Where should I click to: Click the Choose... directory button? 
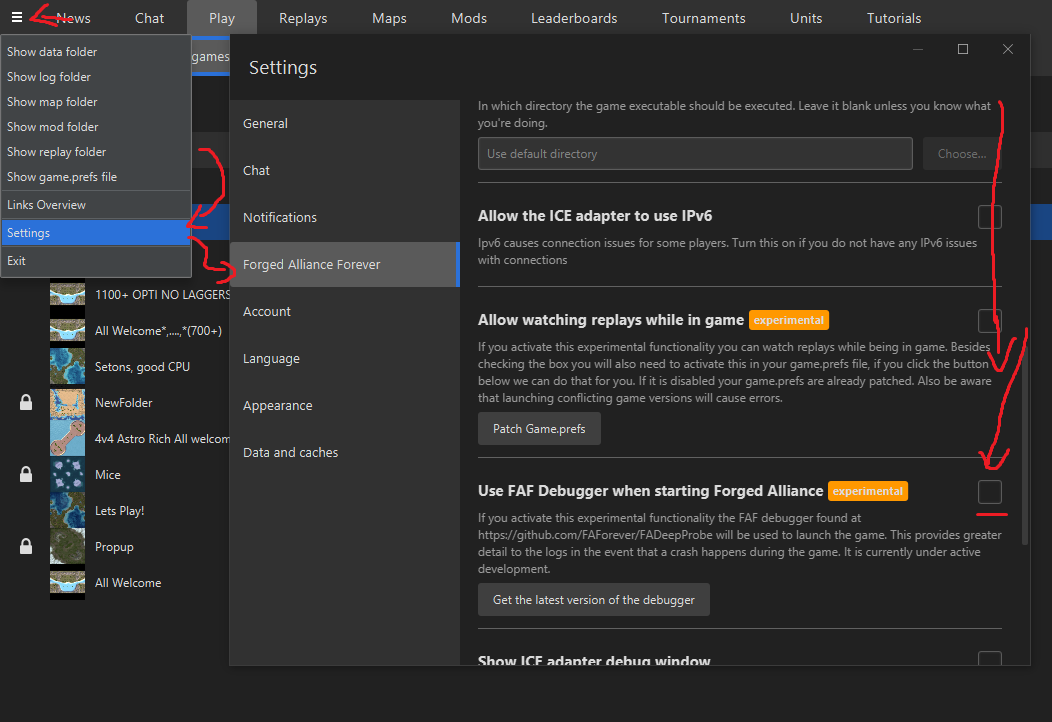click(x=961, y=154)
